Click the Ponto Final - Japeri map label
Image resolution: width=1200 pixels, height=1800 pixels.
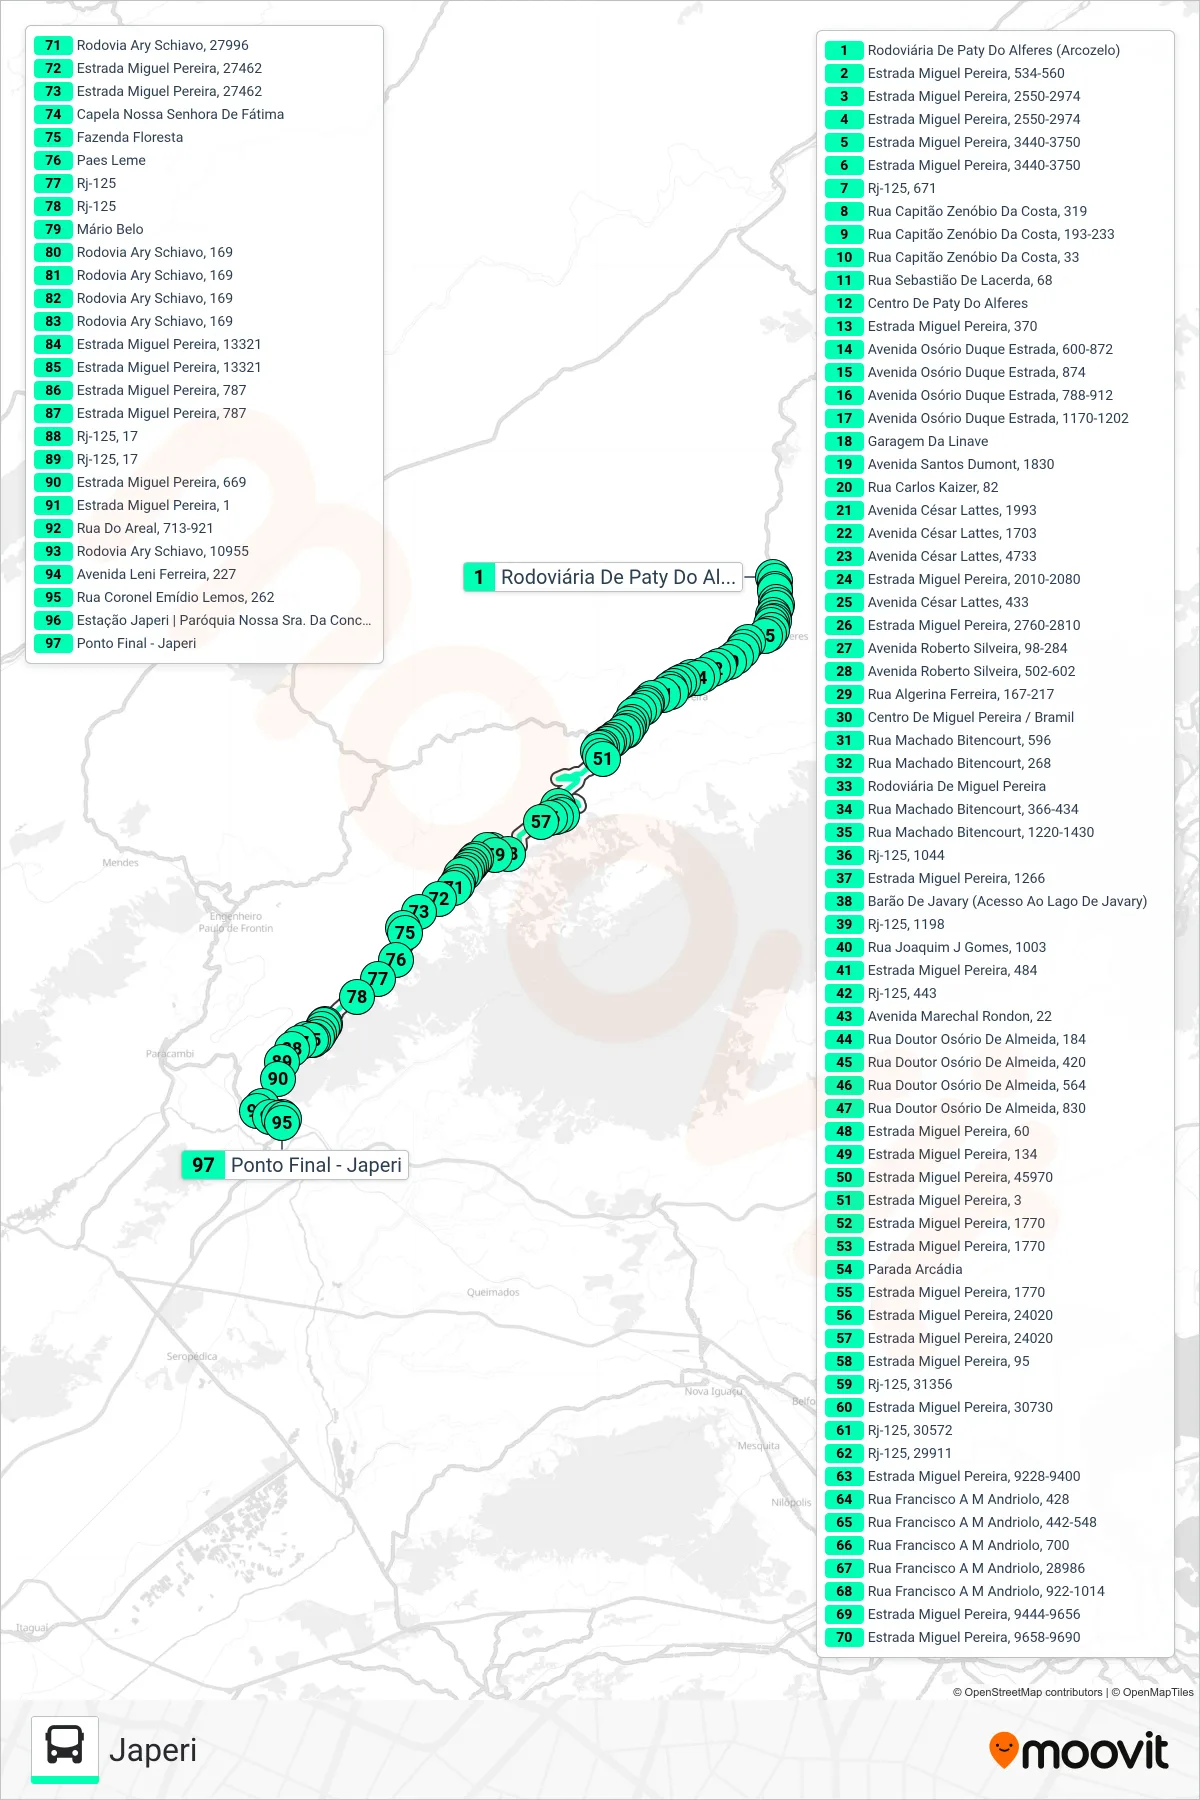click(295, 1165)
